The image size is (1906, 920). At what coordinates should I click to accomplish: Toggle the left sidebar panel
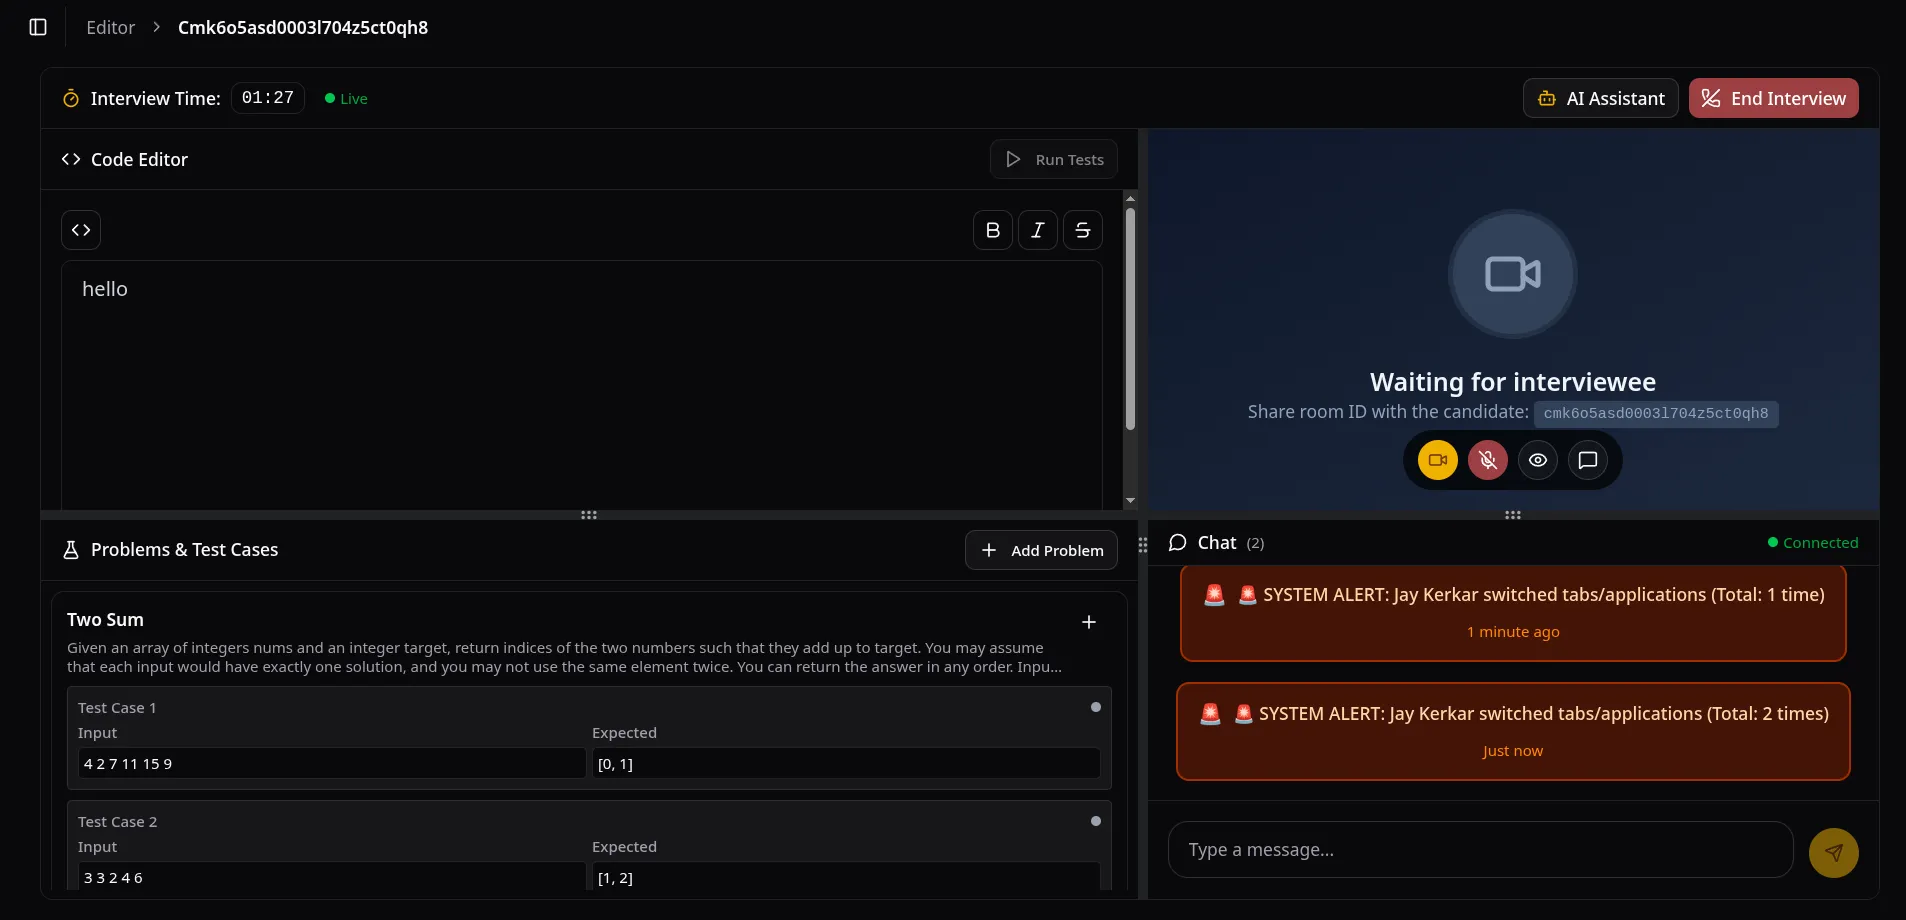[38, 27]
